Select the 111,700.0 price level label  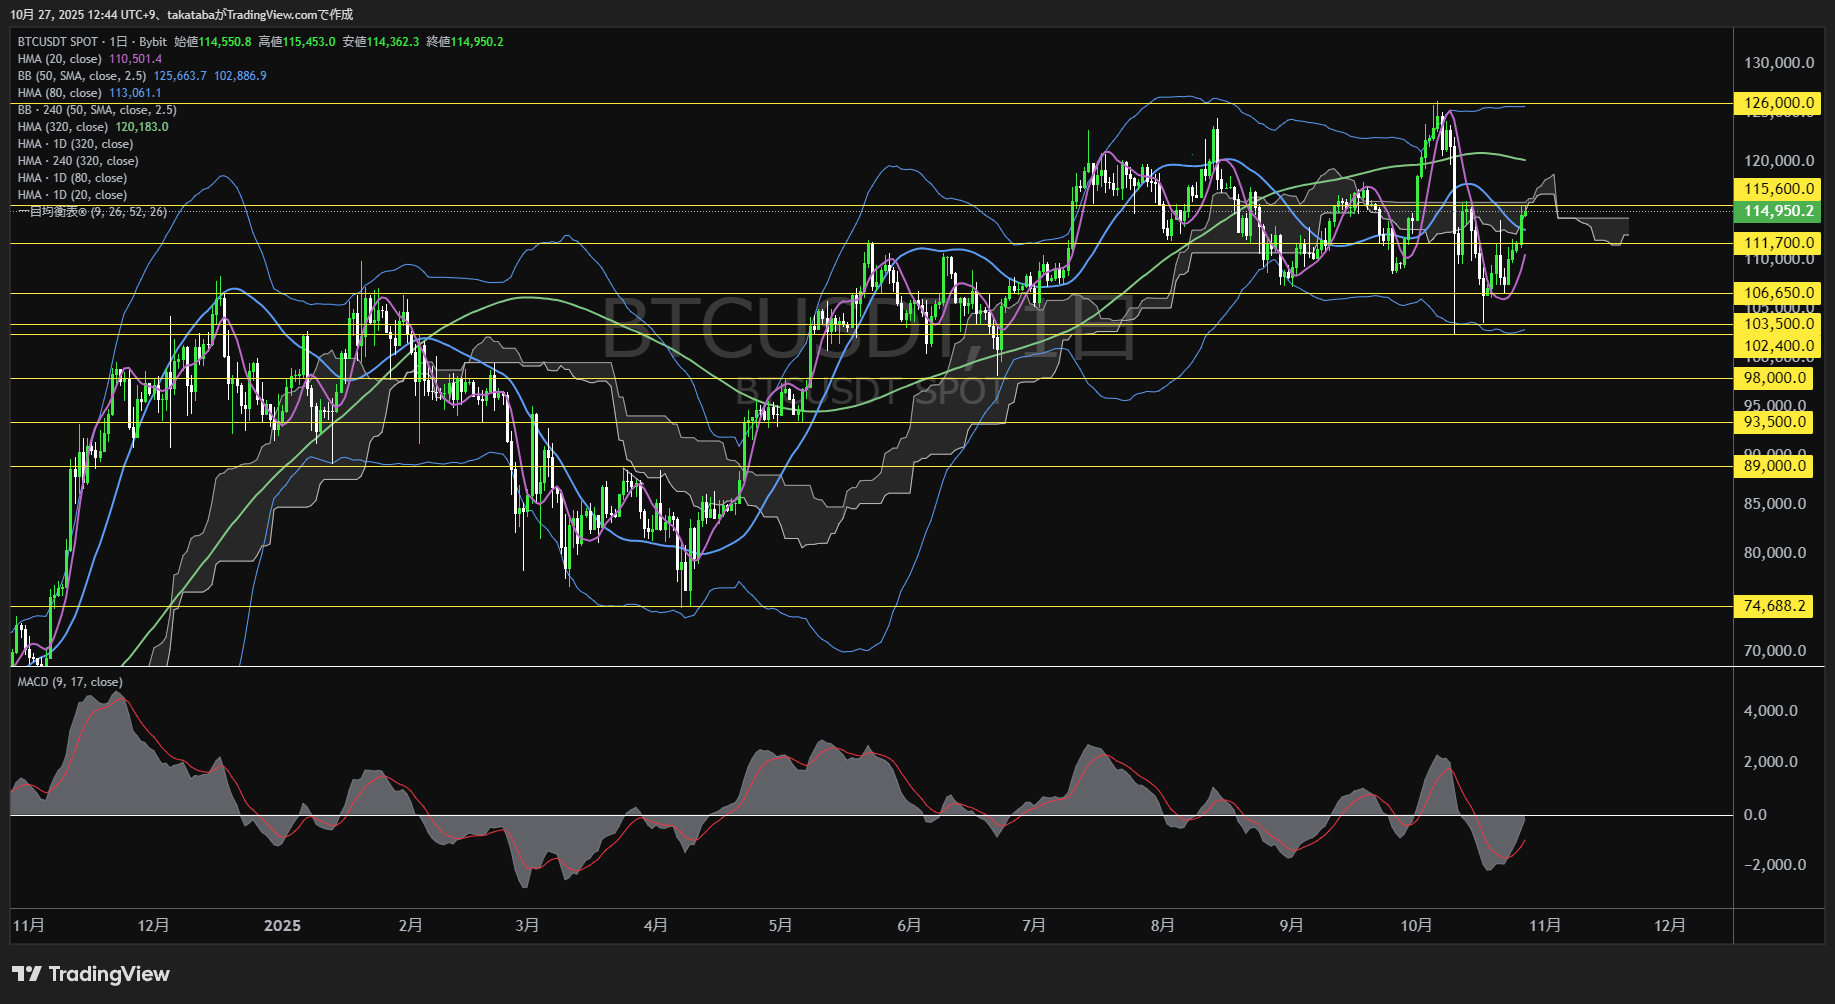pos(1778,243)
